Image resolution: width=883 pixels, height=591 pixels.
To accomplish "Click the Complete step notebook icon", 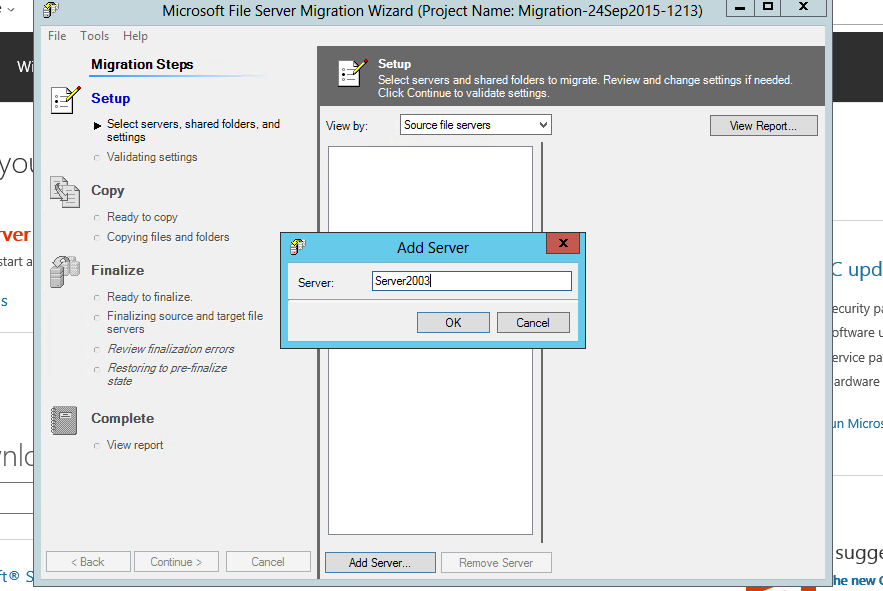I will (x=64, y=420).
